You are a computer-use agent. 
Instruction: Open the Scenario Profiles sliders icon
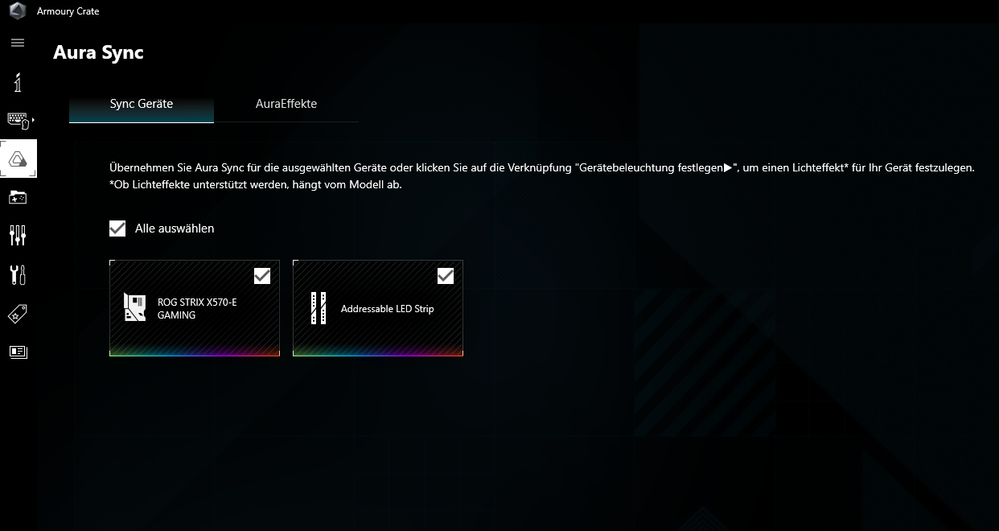click(x=18, y=235)
